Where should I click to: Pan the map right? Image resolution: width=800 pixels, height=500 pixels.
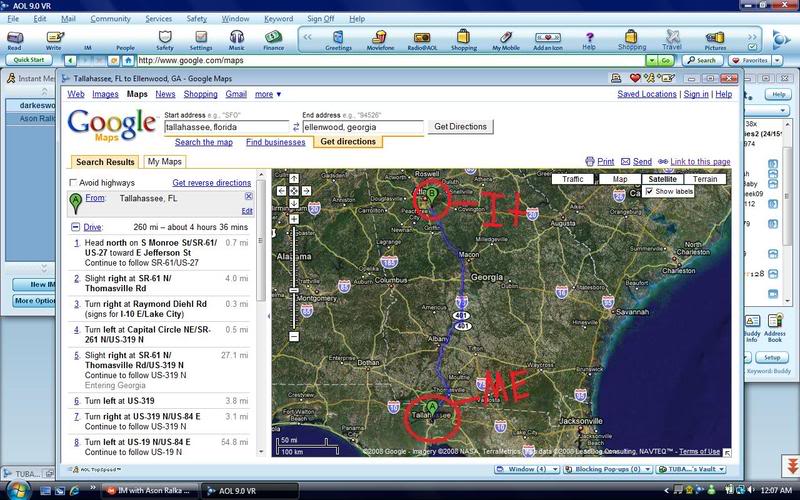click(306, 191)
